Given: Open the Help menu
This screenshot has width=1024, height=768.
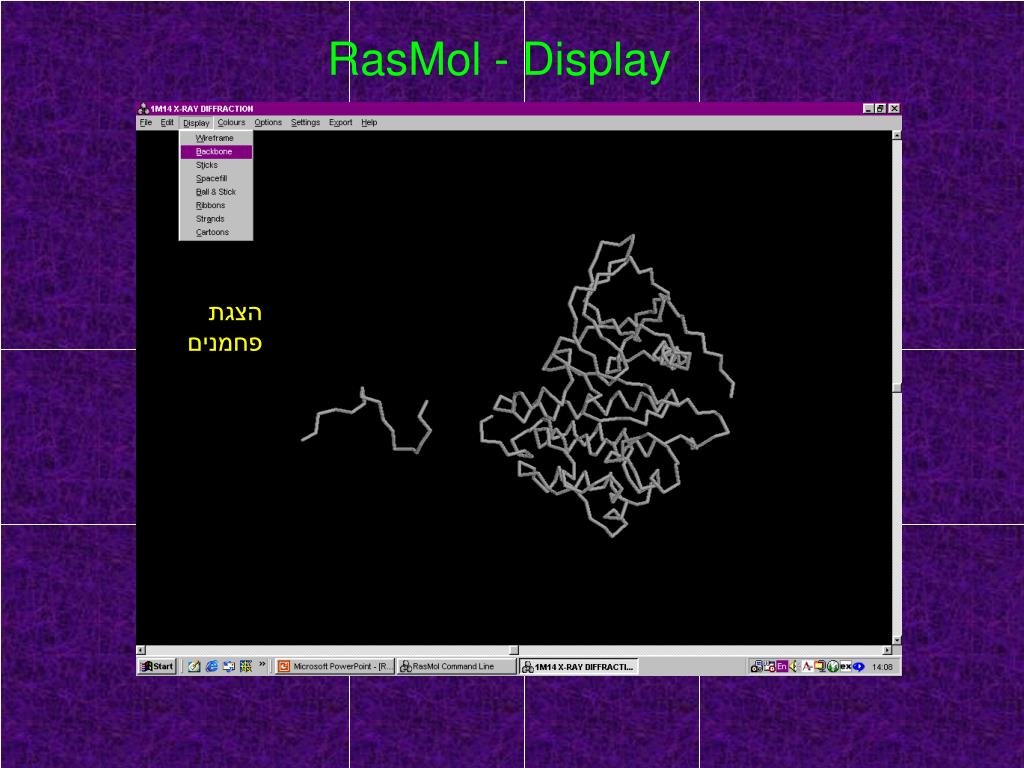Looking at the screenshot, I should tap(369, 123).
